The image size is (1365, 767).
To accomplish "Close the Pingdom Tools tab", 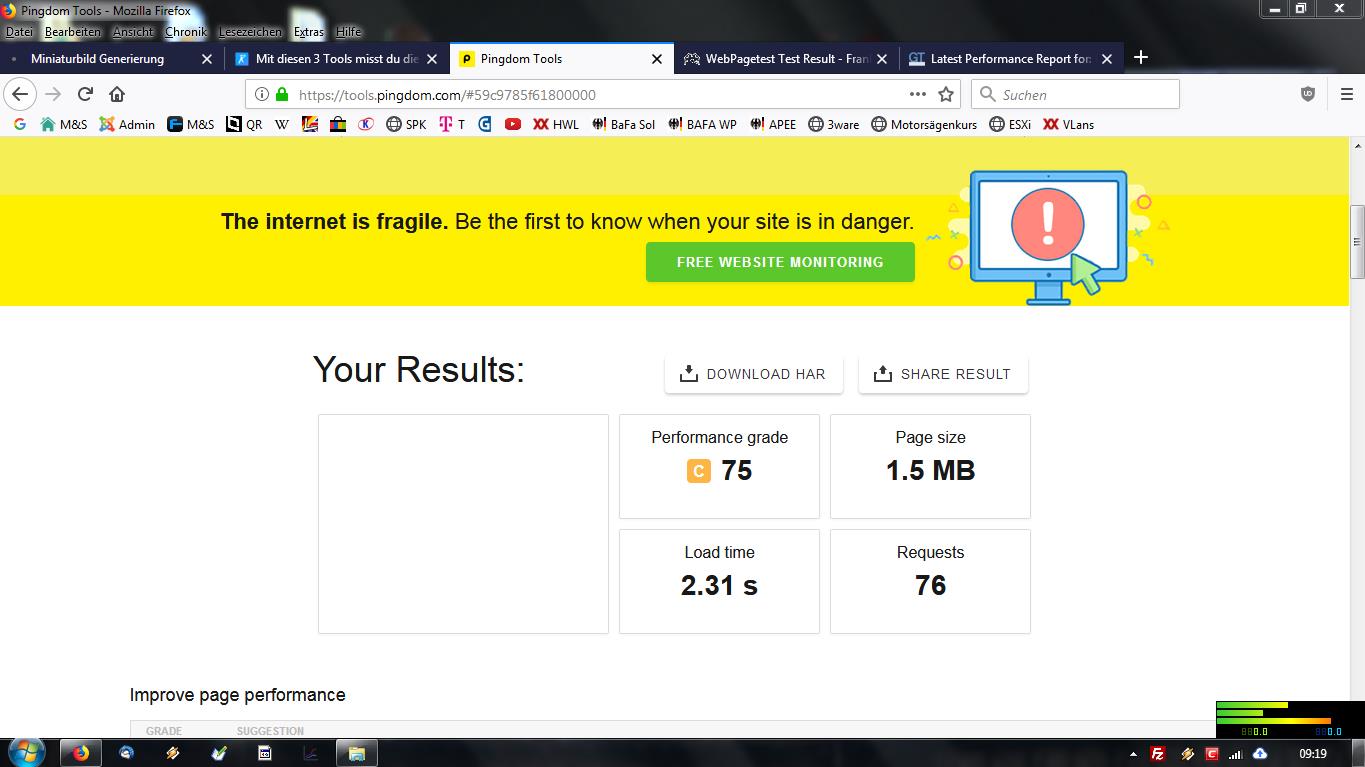I will [657, 59].
